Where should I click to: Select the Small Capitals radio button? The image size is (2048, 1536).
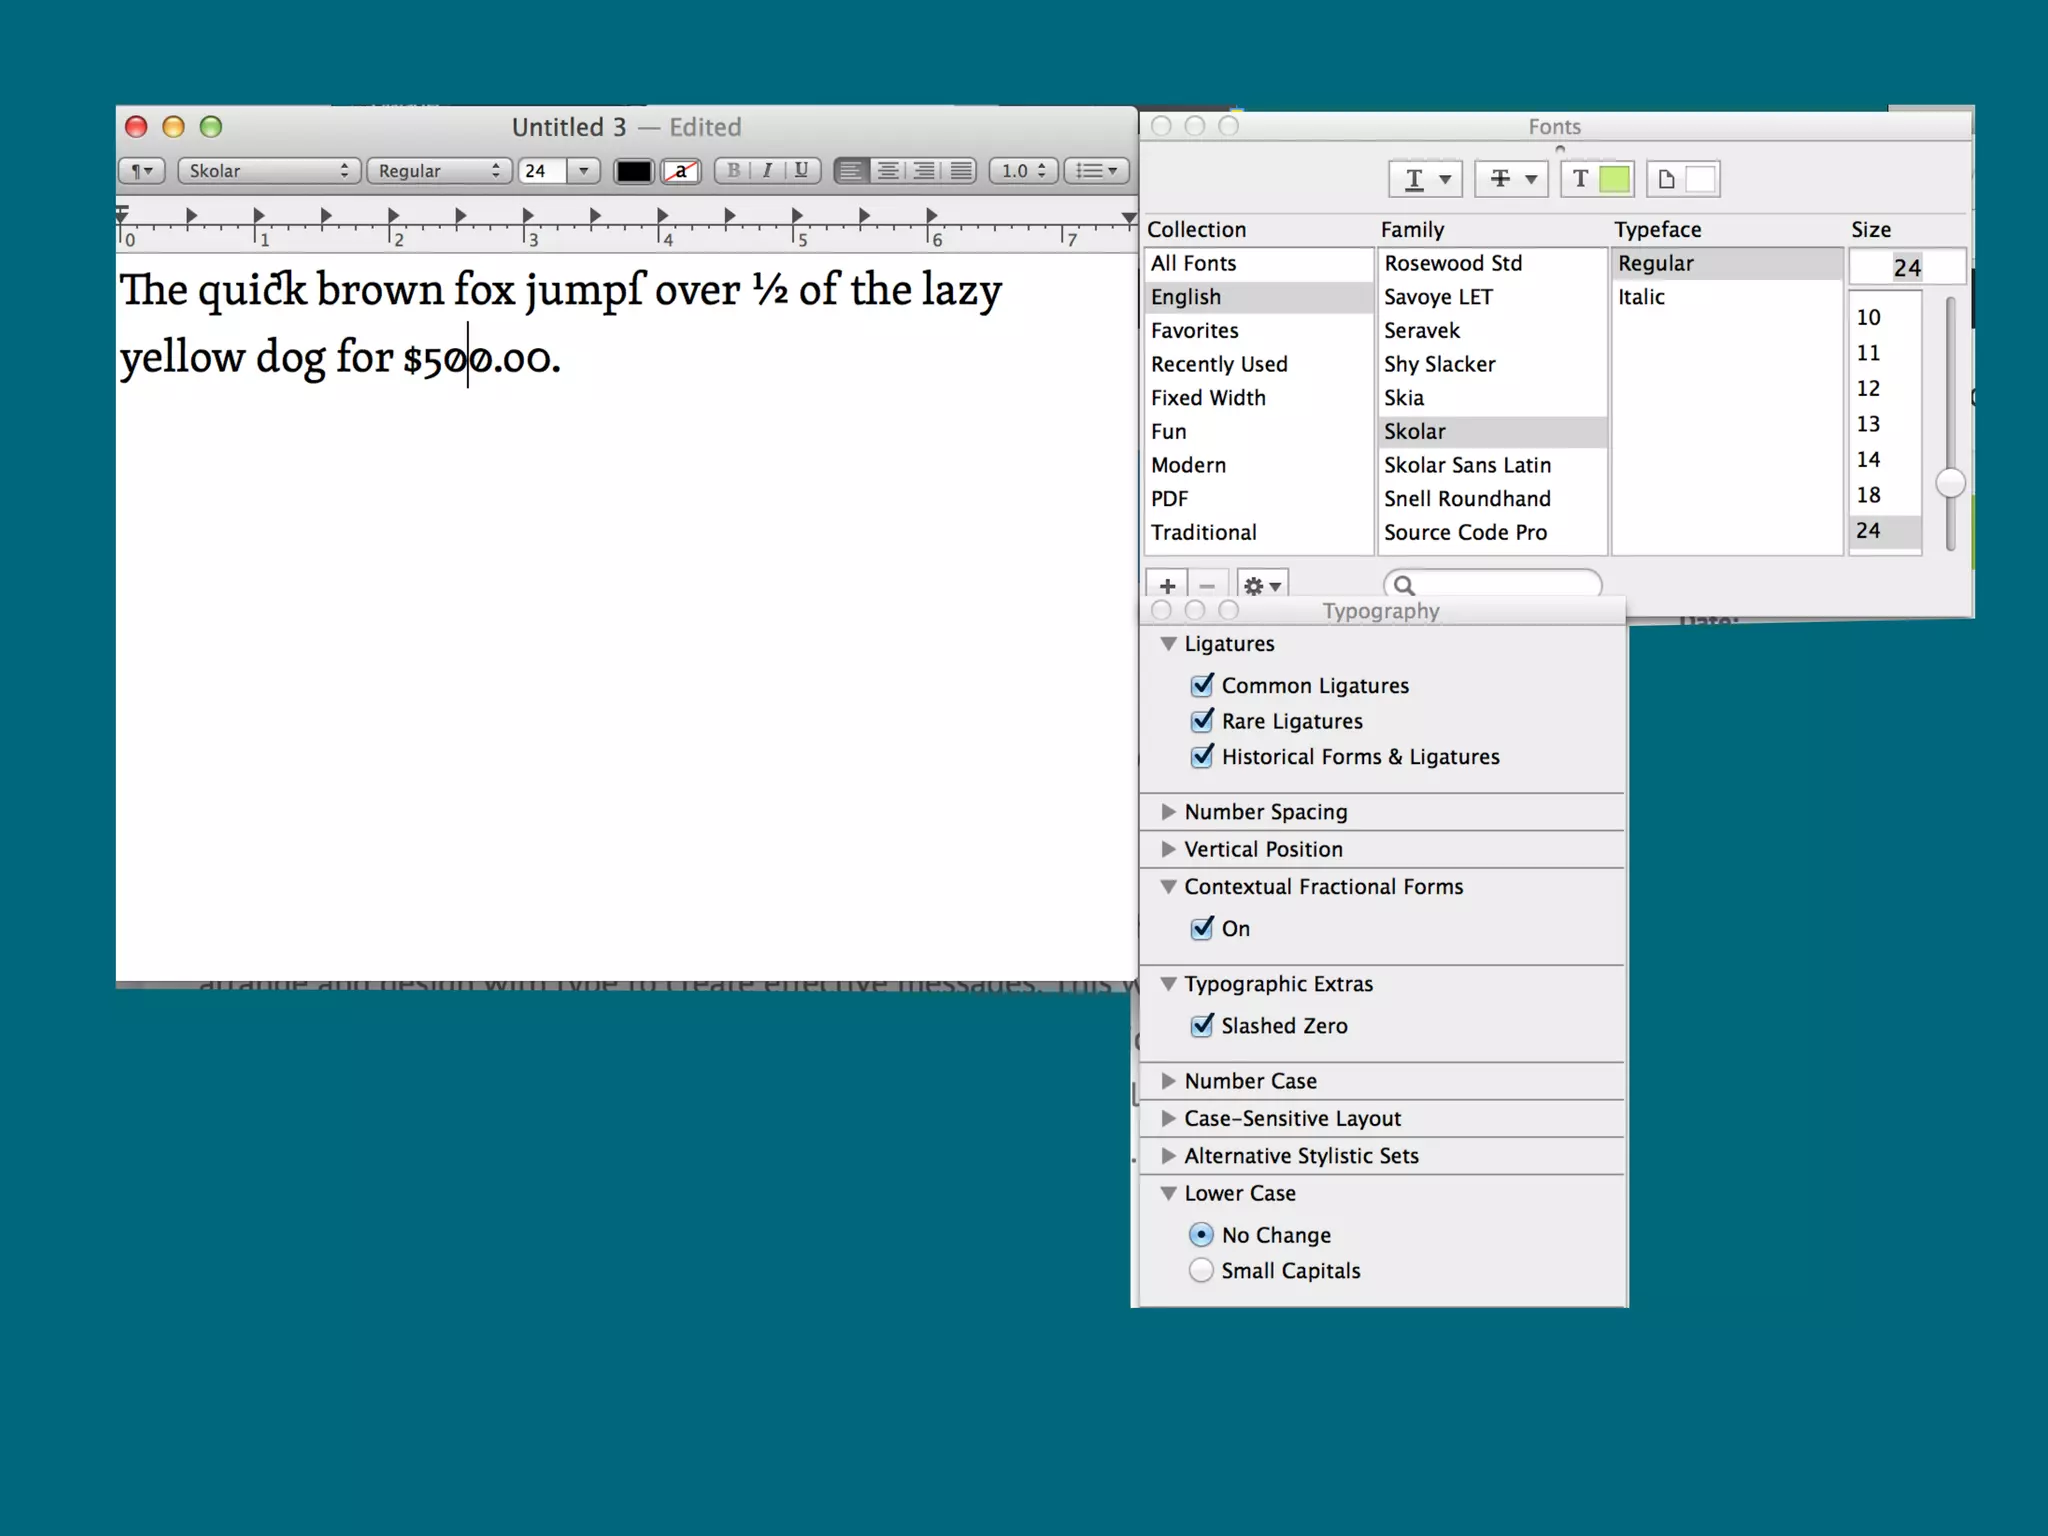[x=1201, y=1271]
